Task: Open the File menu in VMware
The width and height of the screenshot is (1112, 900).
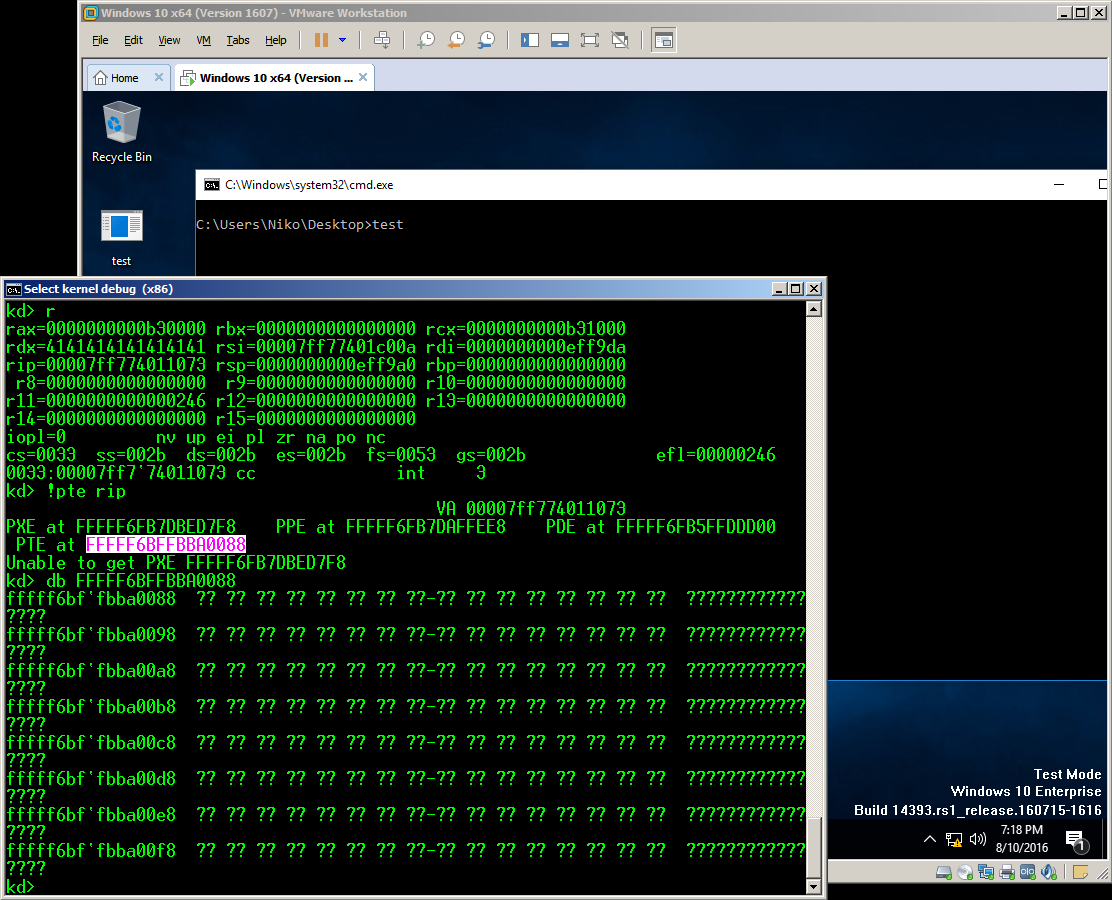Action: click(x=100, y=40)
